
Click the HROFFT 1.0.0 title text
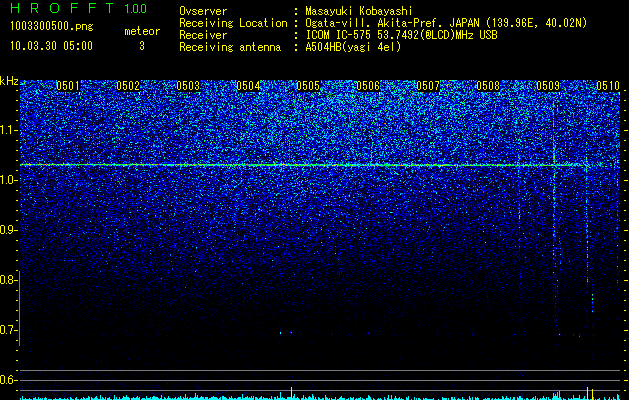pos(78,8)
